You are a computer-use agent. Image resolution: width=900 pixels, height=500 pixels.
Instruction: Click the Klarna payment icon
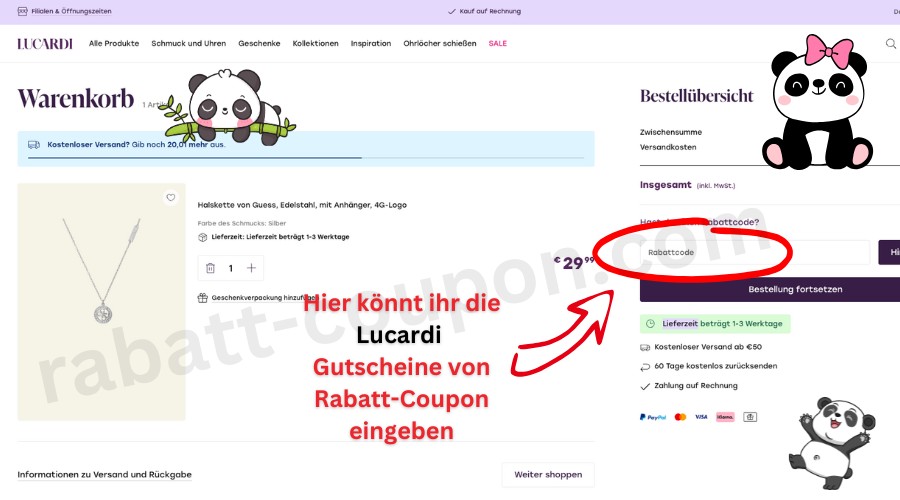click(724, 416)
